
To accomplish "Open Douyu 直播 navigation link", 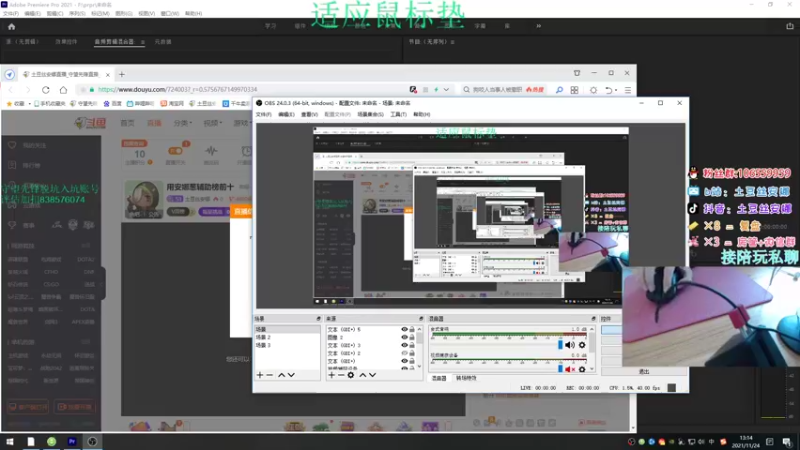I will [154, 123].
